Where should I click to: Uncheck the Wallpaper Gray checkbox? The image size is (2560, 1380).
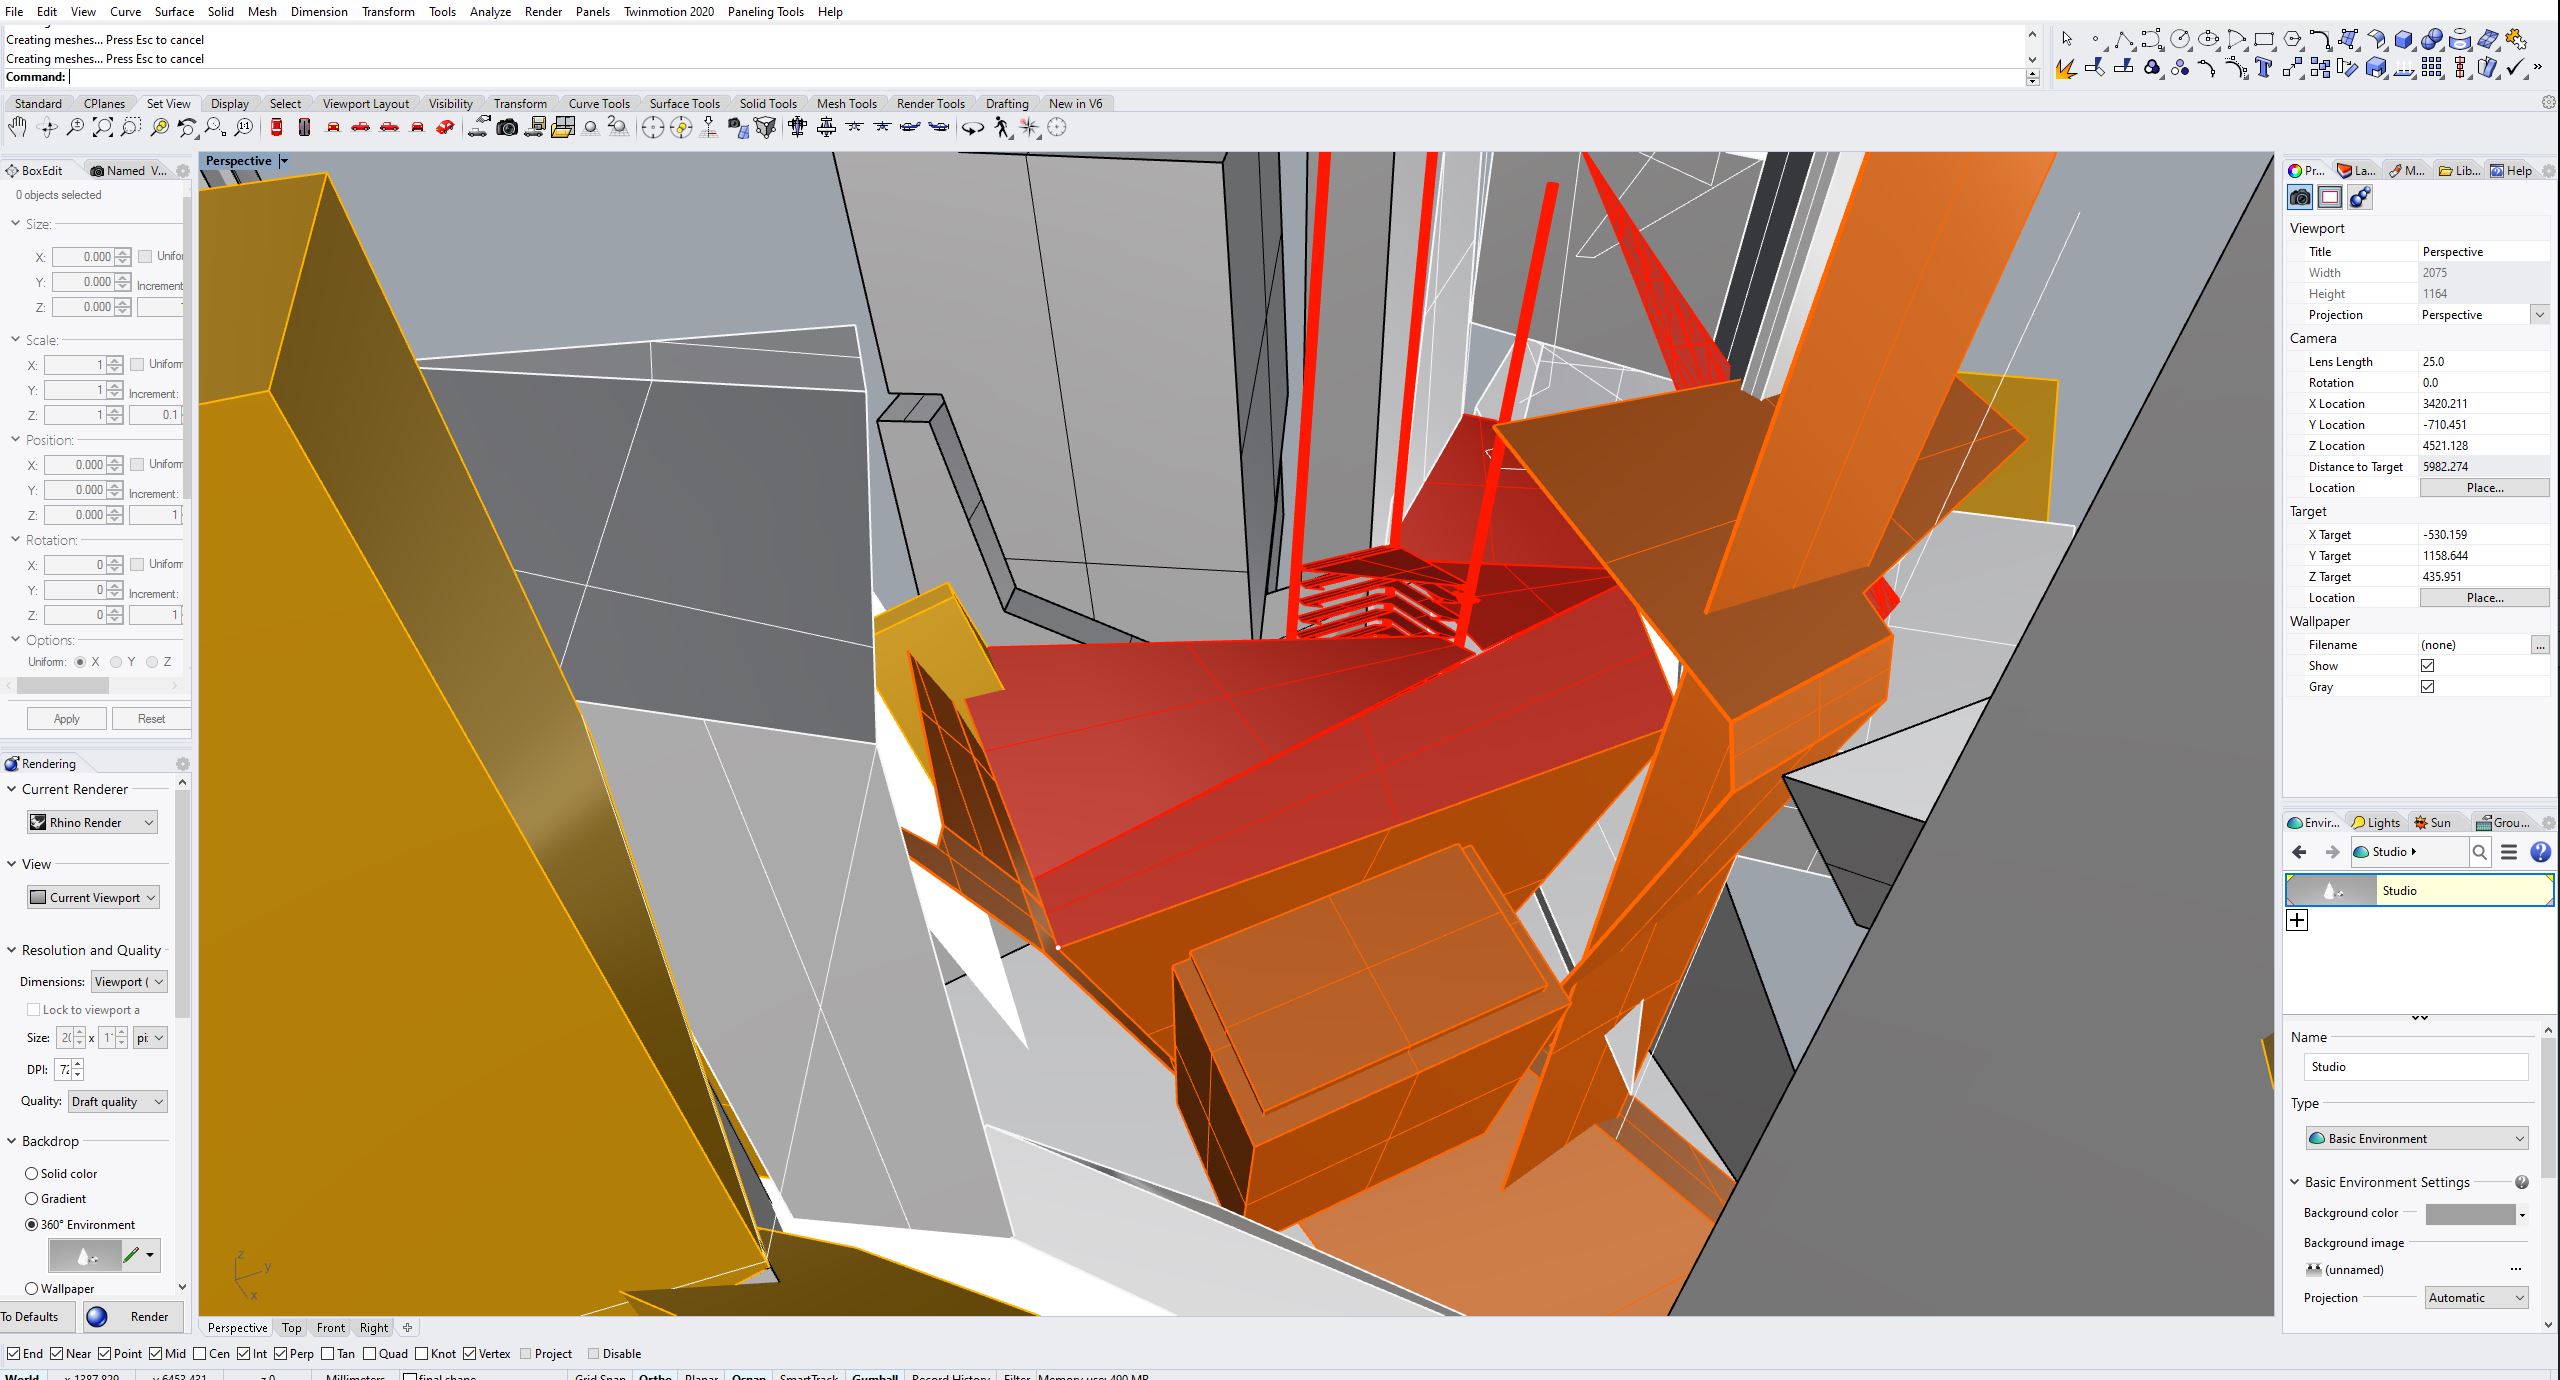[x=2427, y=686]
